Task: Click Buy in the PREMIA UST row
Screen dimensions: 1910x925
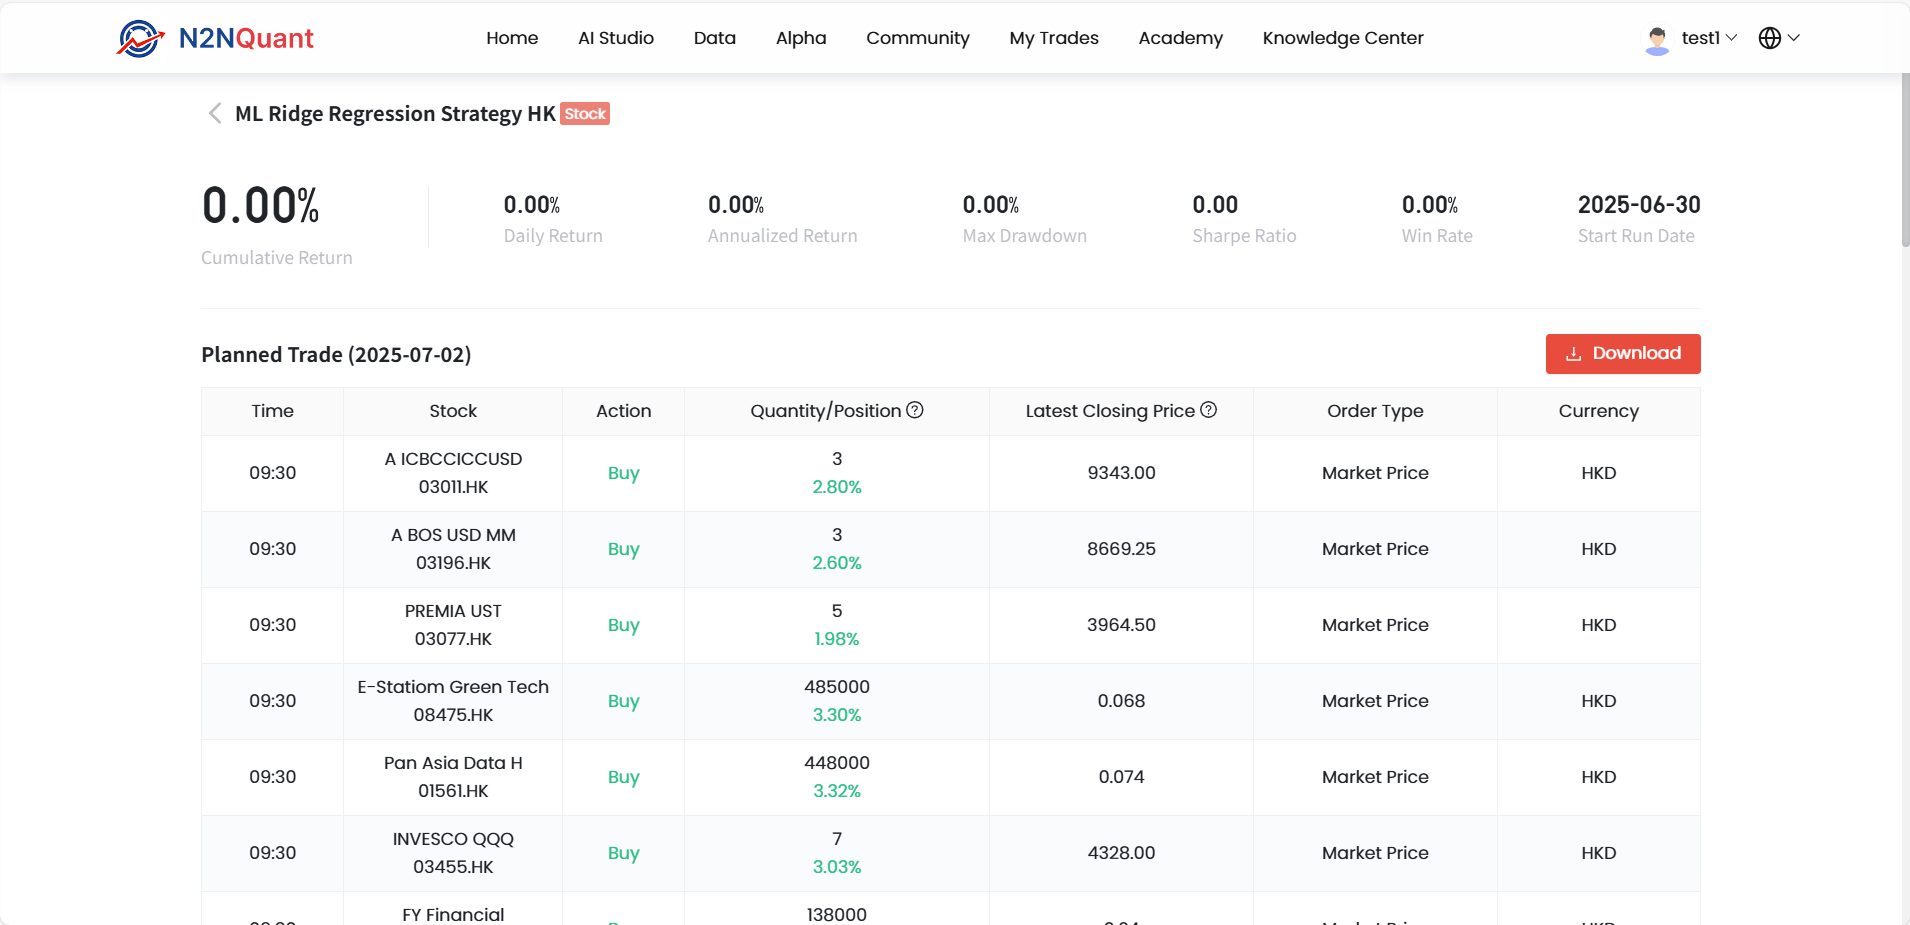Action: 624,625
